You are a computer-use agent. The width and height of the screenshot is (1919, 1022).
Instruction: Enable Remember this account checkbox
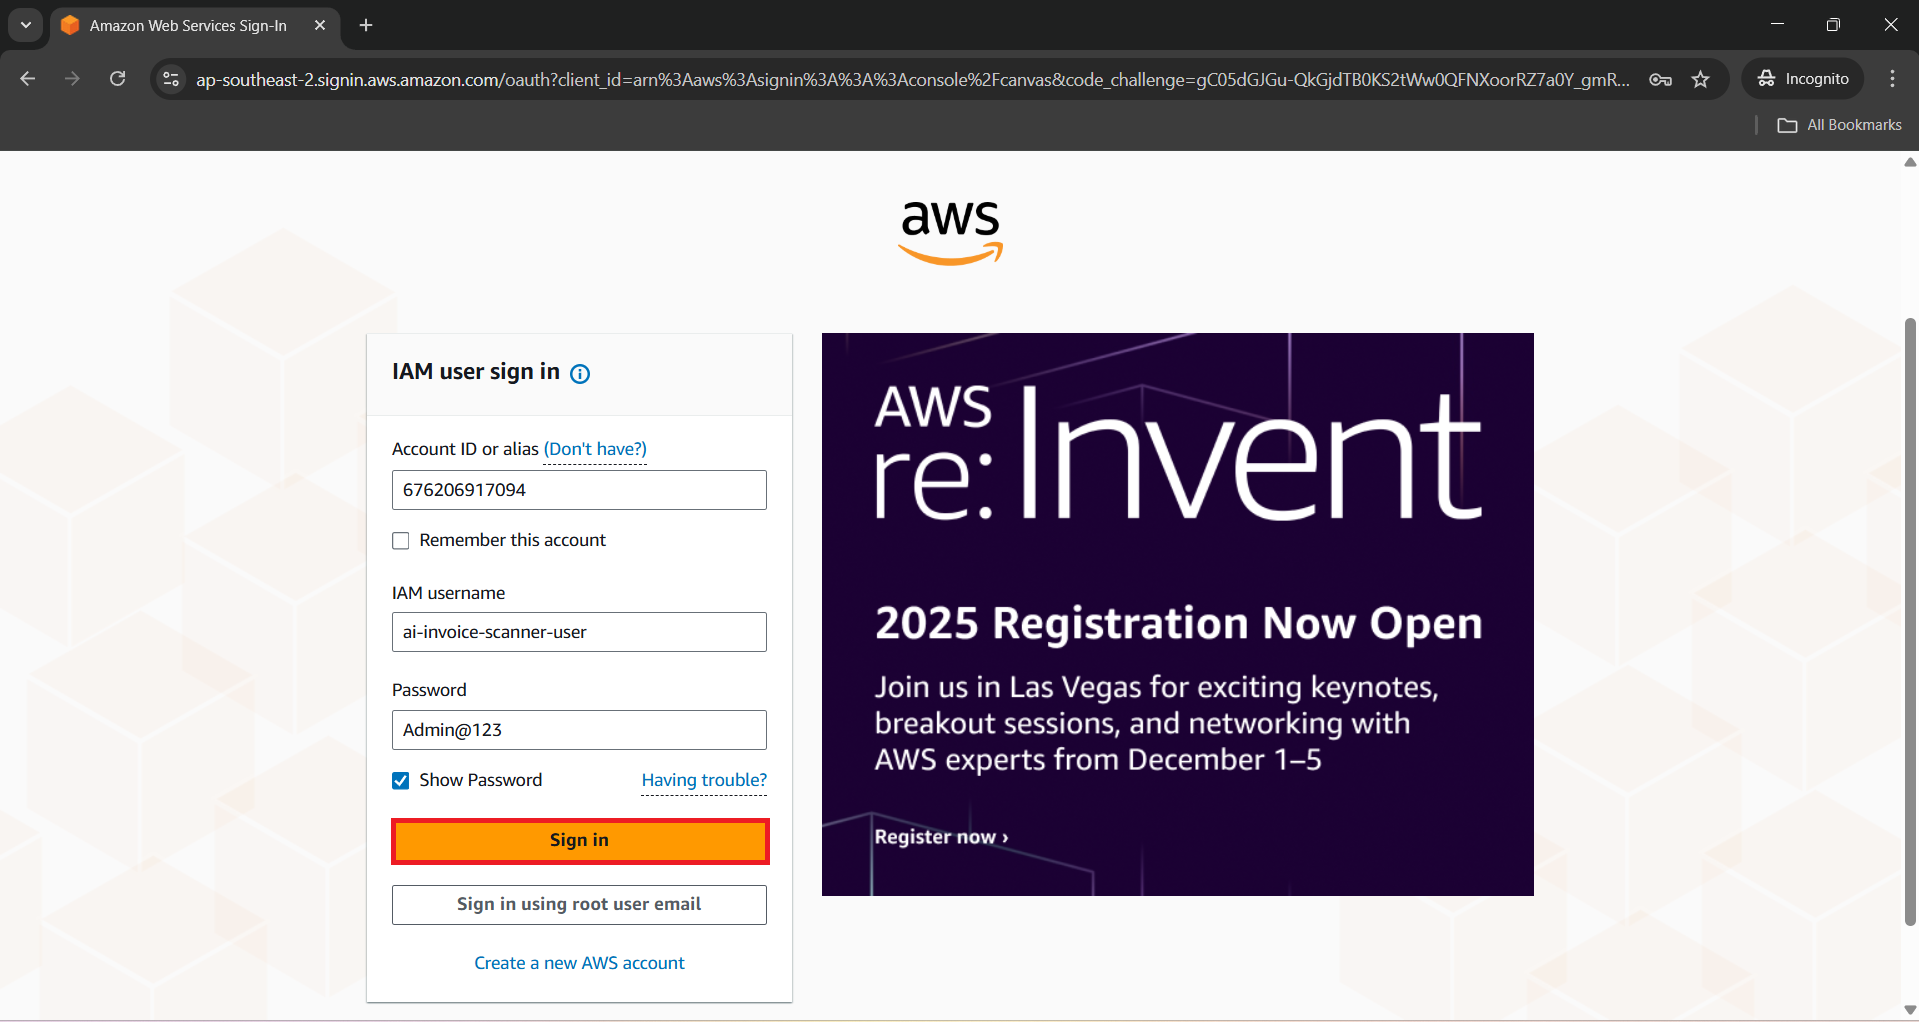click(x=401, y=541)
